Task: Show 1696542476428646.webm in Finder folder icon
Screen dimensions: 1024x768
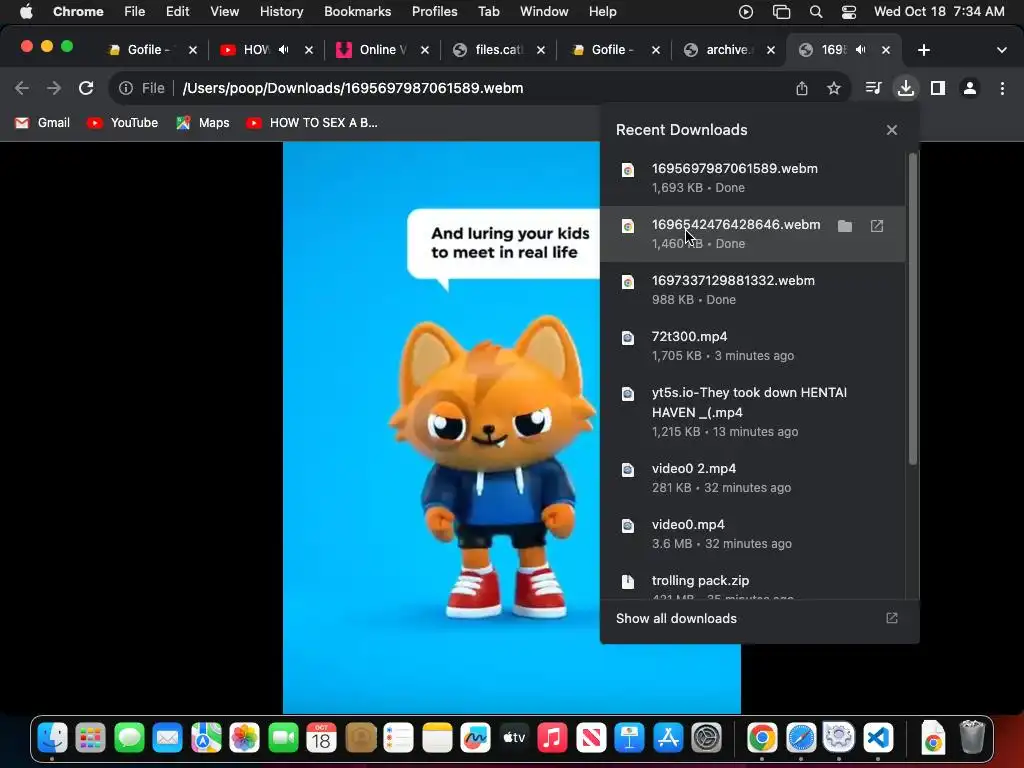Action: click(844, 226)
